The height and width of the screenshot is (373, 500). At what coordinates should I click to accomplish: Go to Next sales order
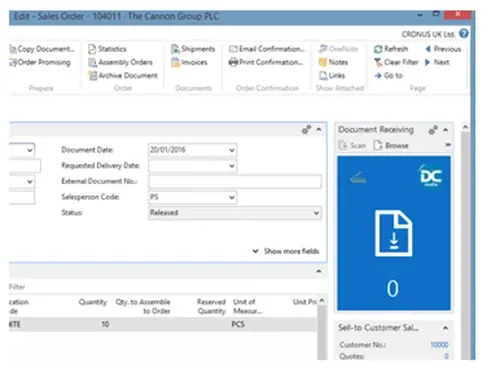coord(437,62)
